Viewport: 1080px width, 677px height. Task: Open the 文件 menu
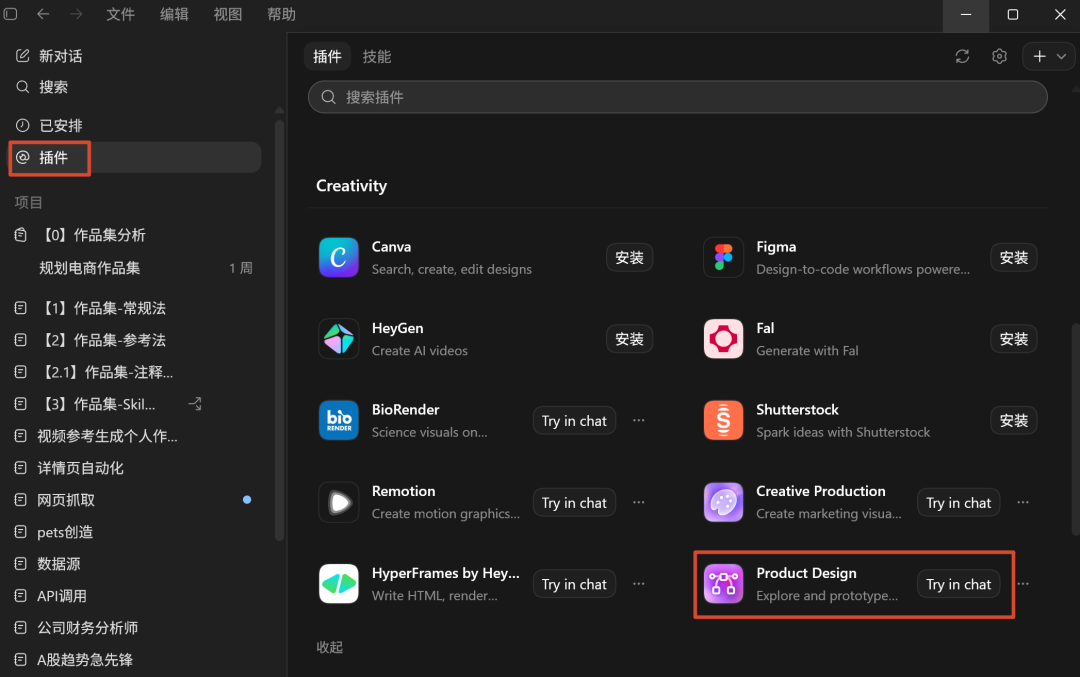121,14
